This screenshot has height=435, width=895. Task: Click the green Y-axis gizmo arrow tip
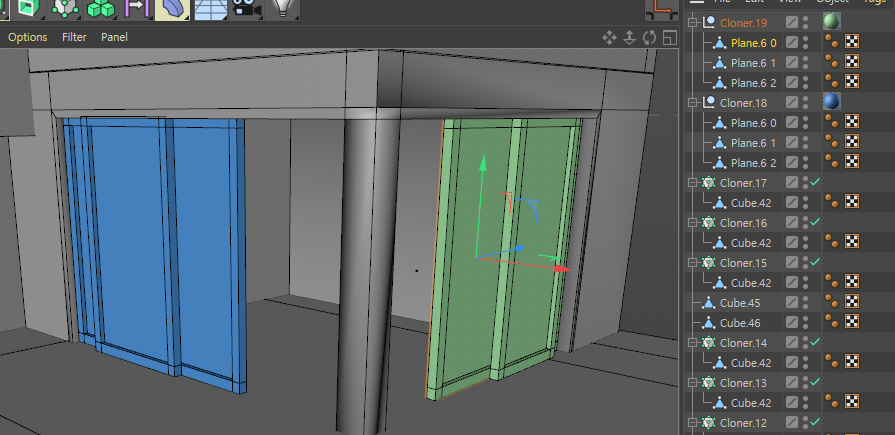coord(483,162)
